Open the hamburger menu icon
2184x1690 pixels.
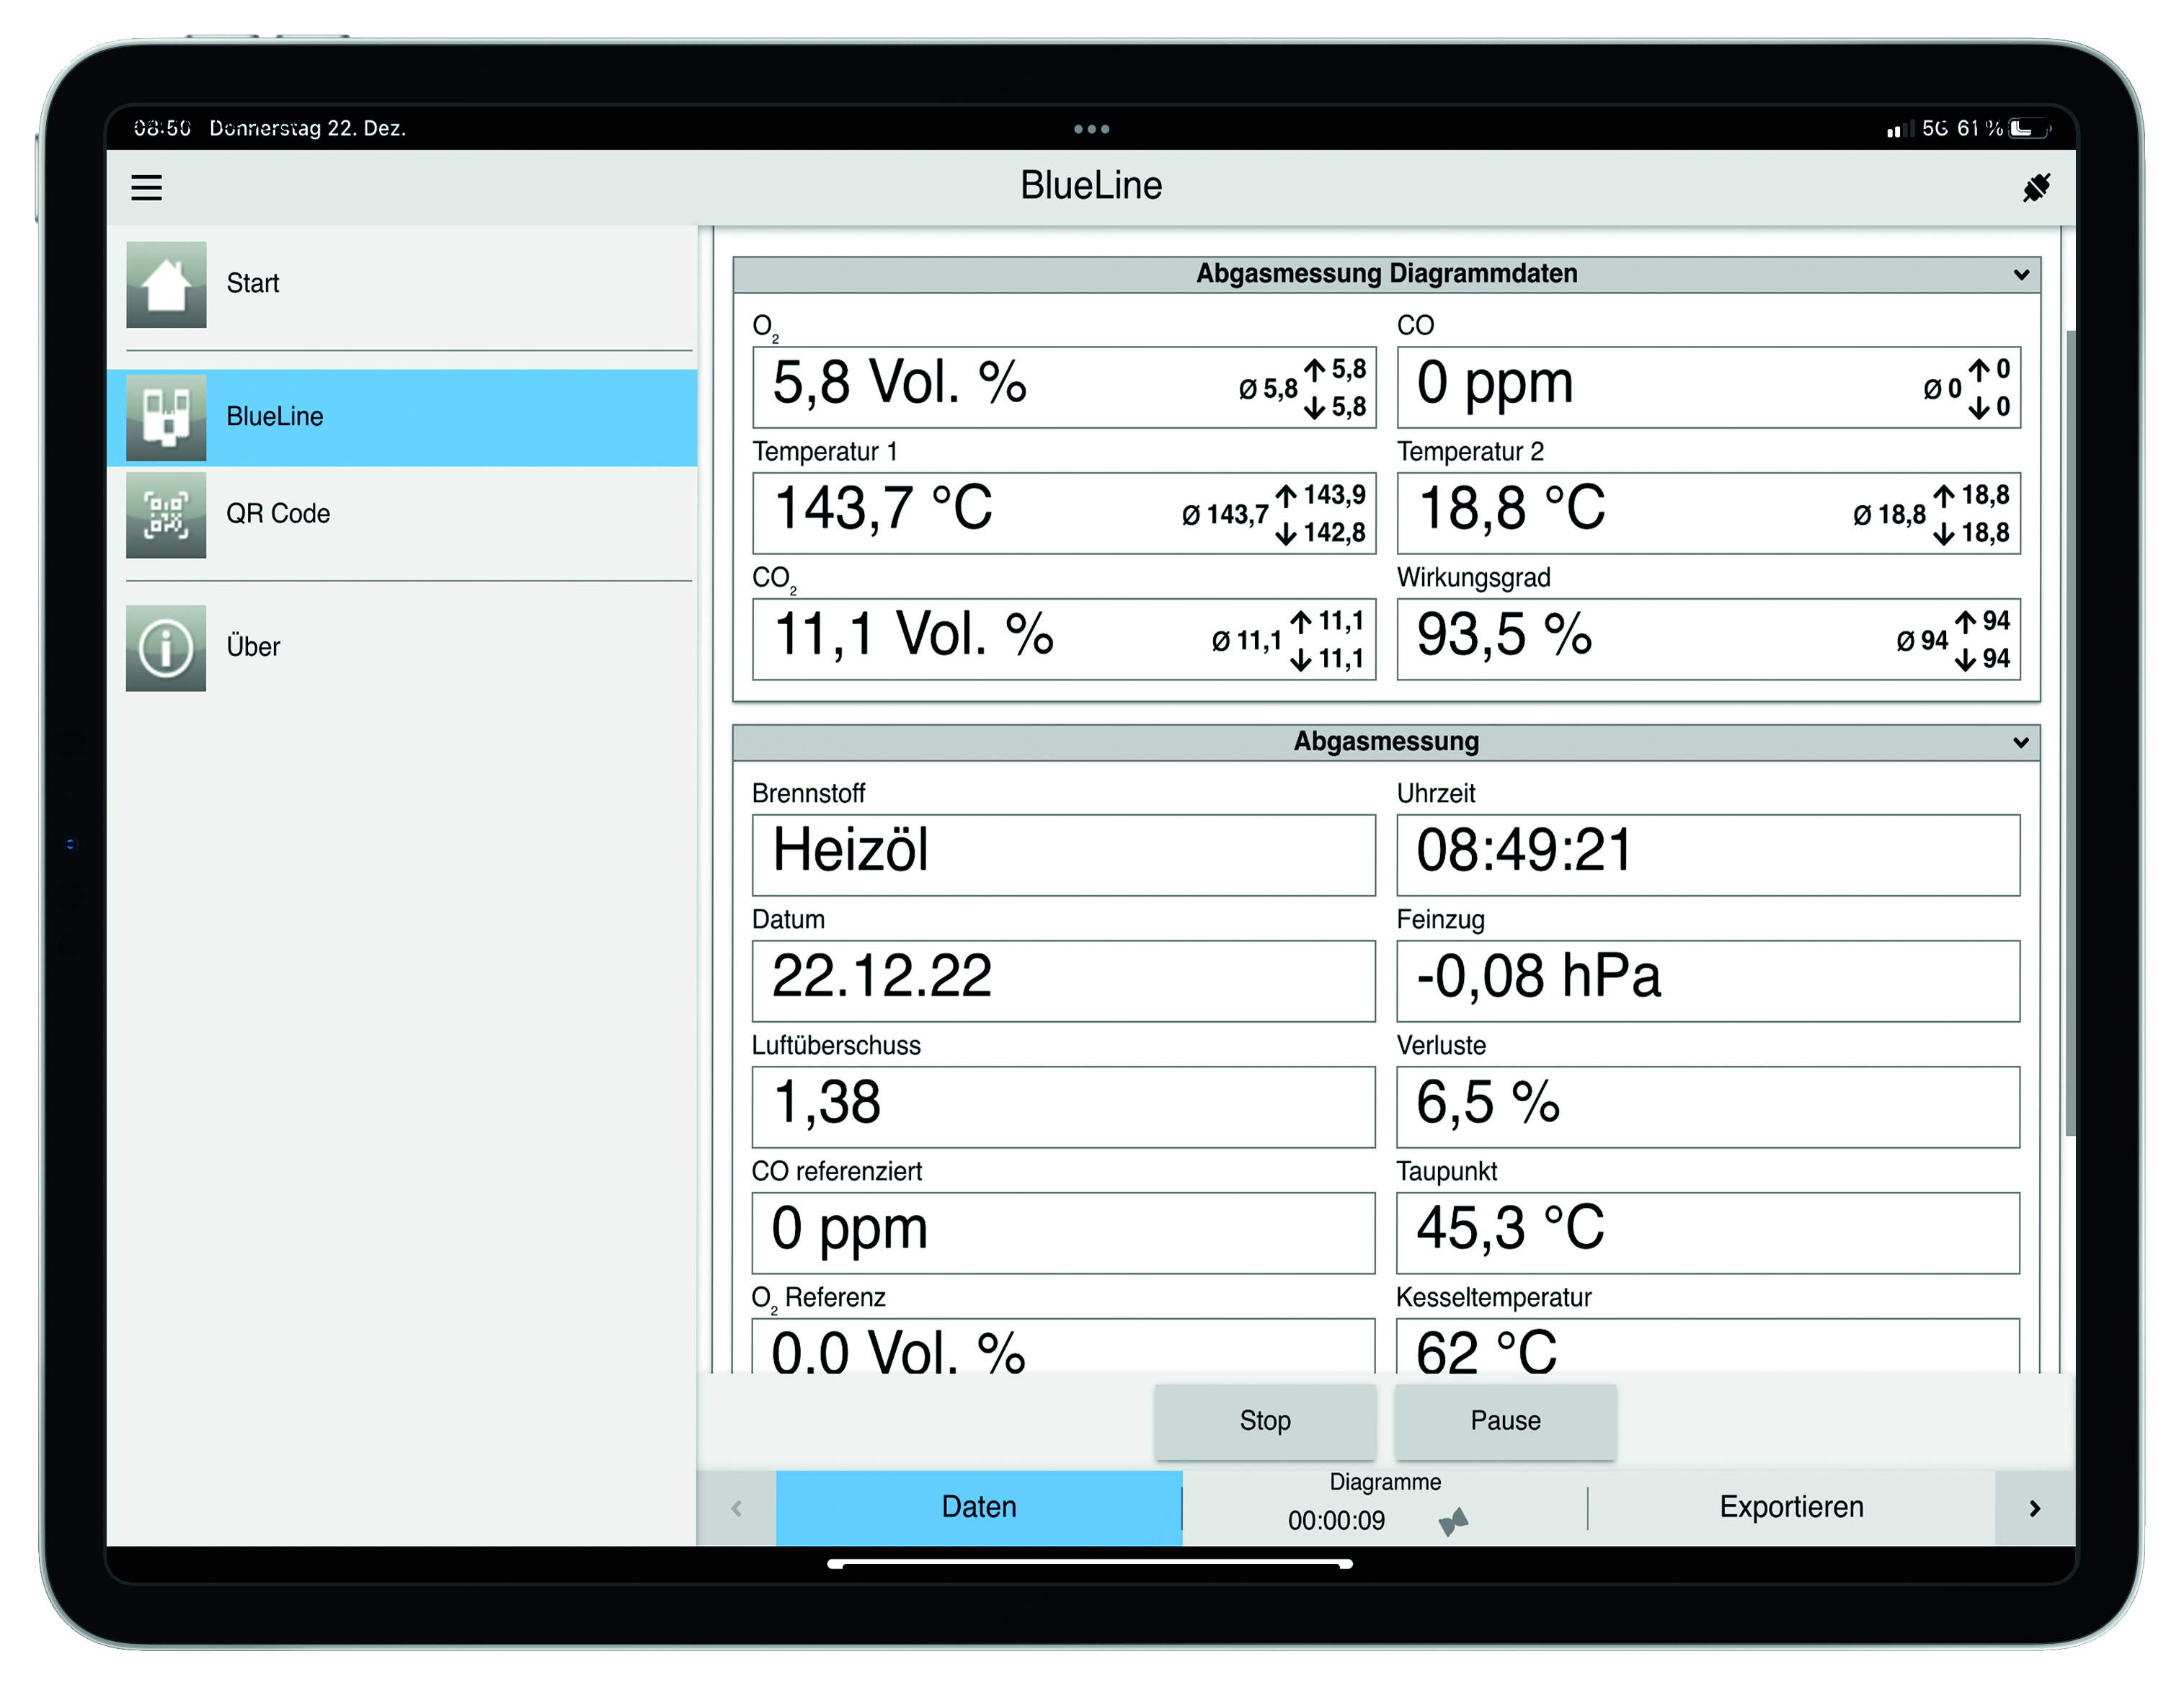[146, 187]
